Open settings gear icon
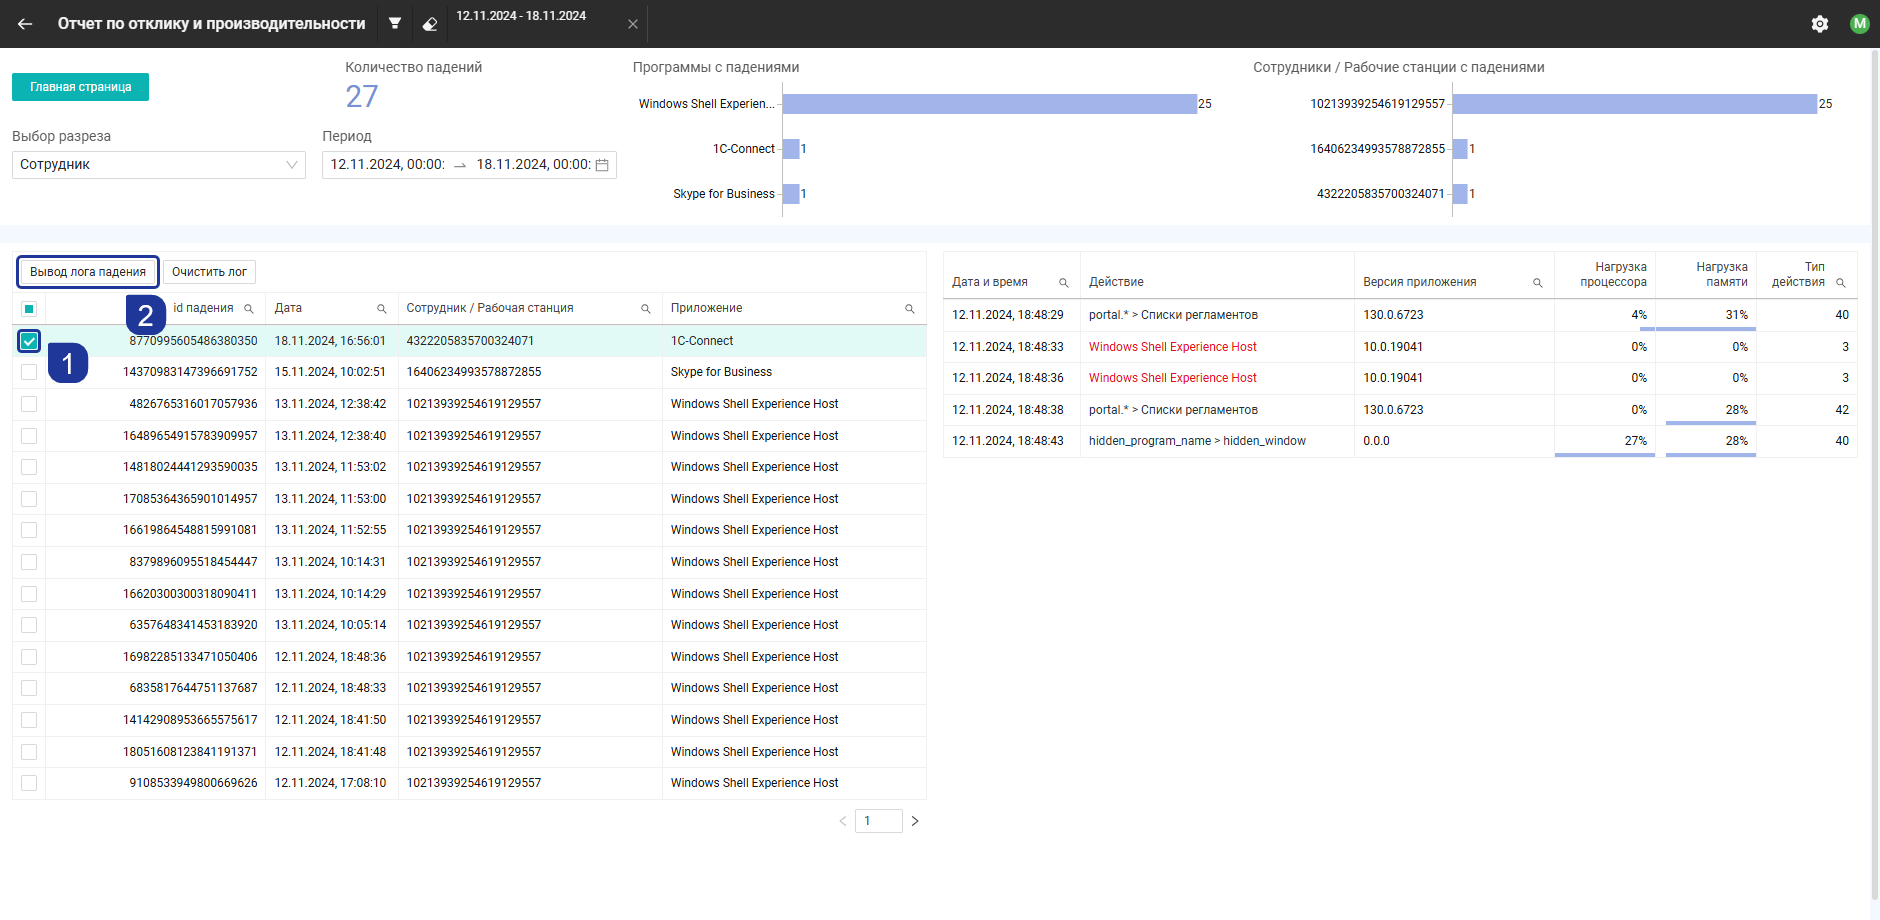The height and width of the screenshot is (920, 1880). [1820, 24]
